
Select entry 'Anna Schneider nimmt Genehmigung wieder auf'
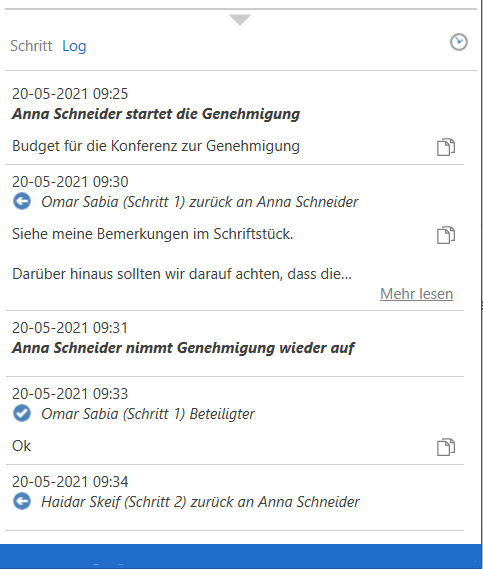[183, 348]
